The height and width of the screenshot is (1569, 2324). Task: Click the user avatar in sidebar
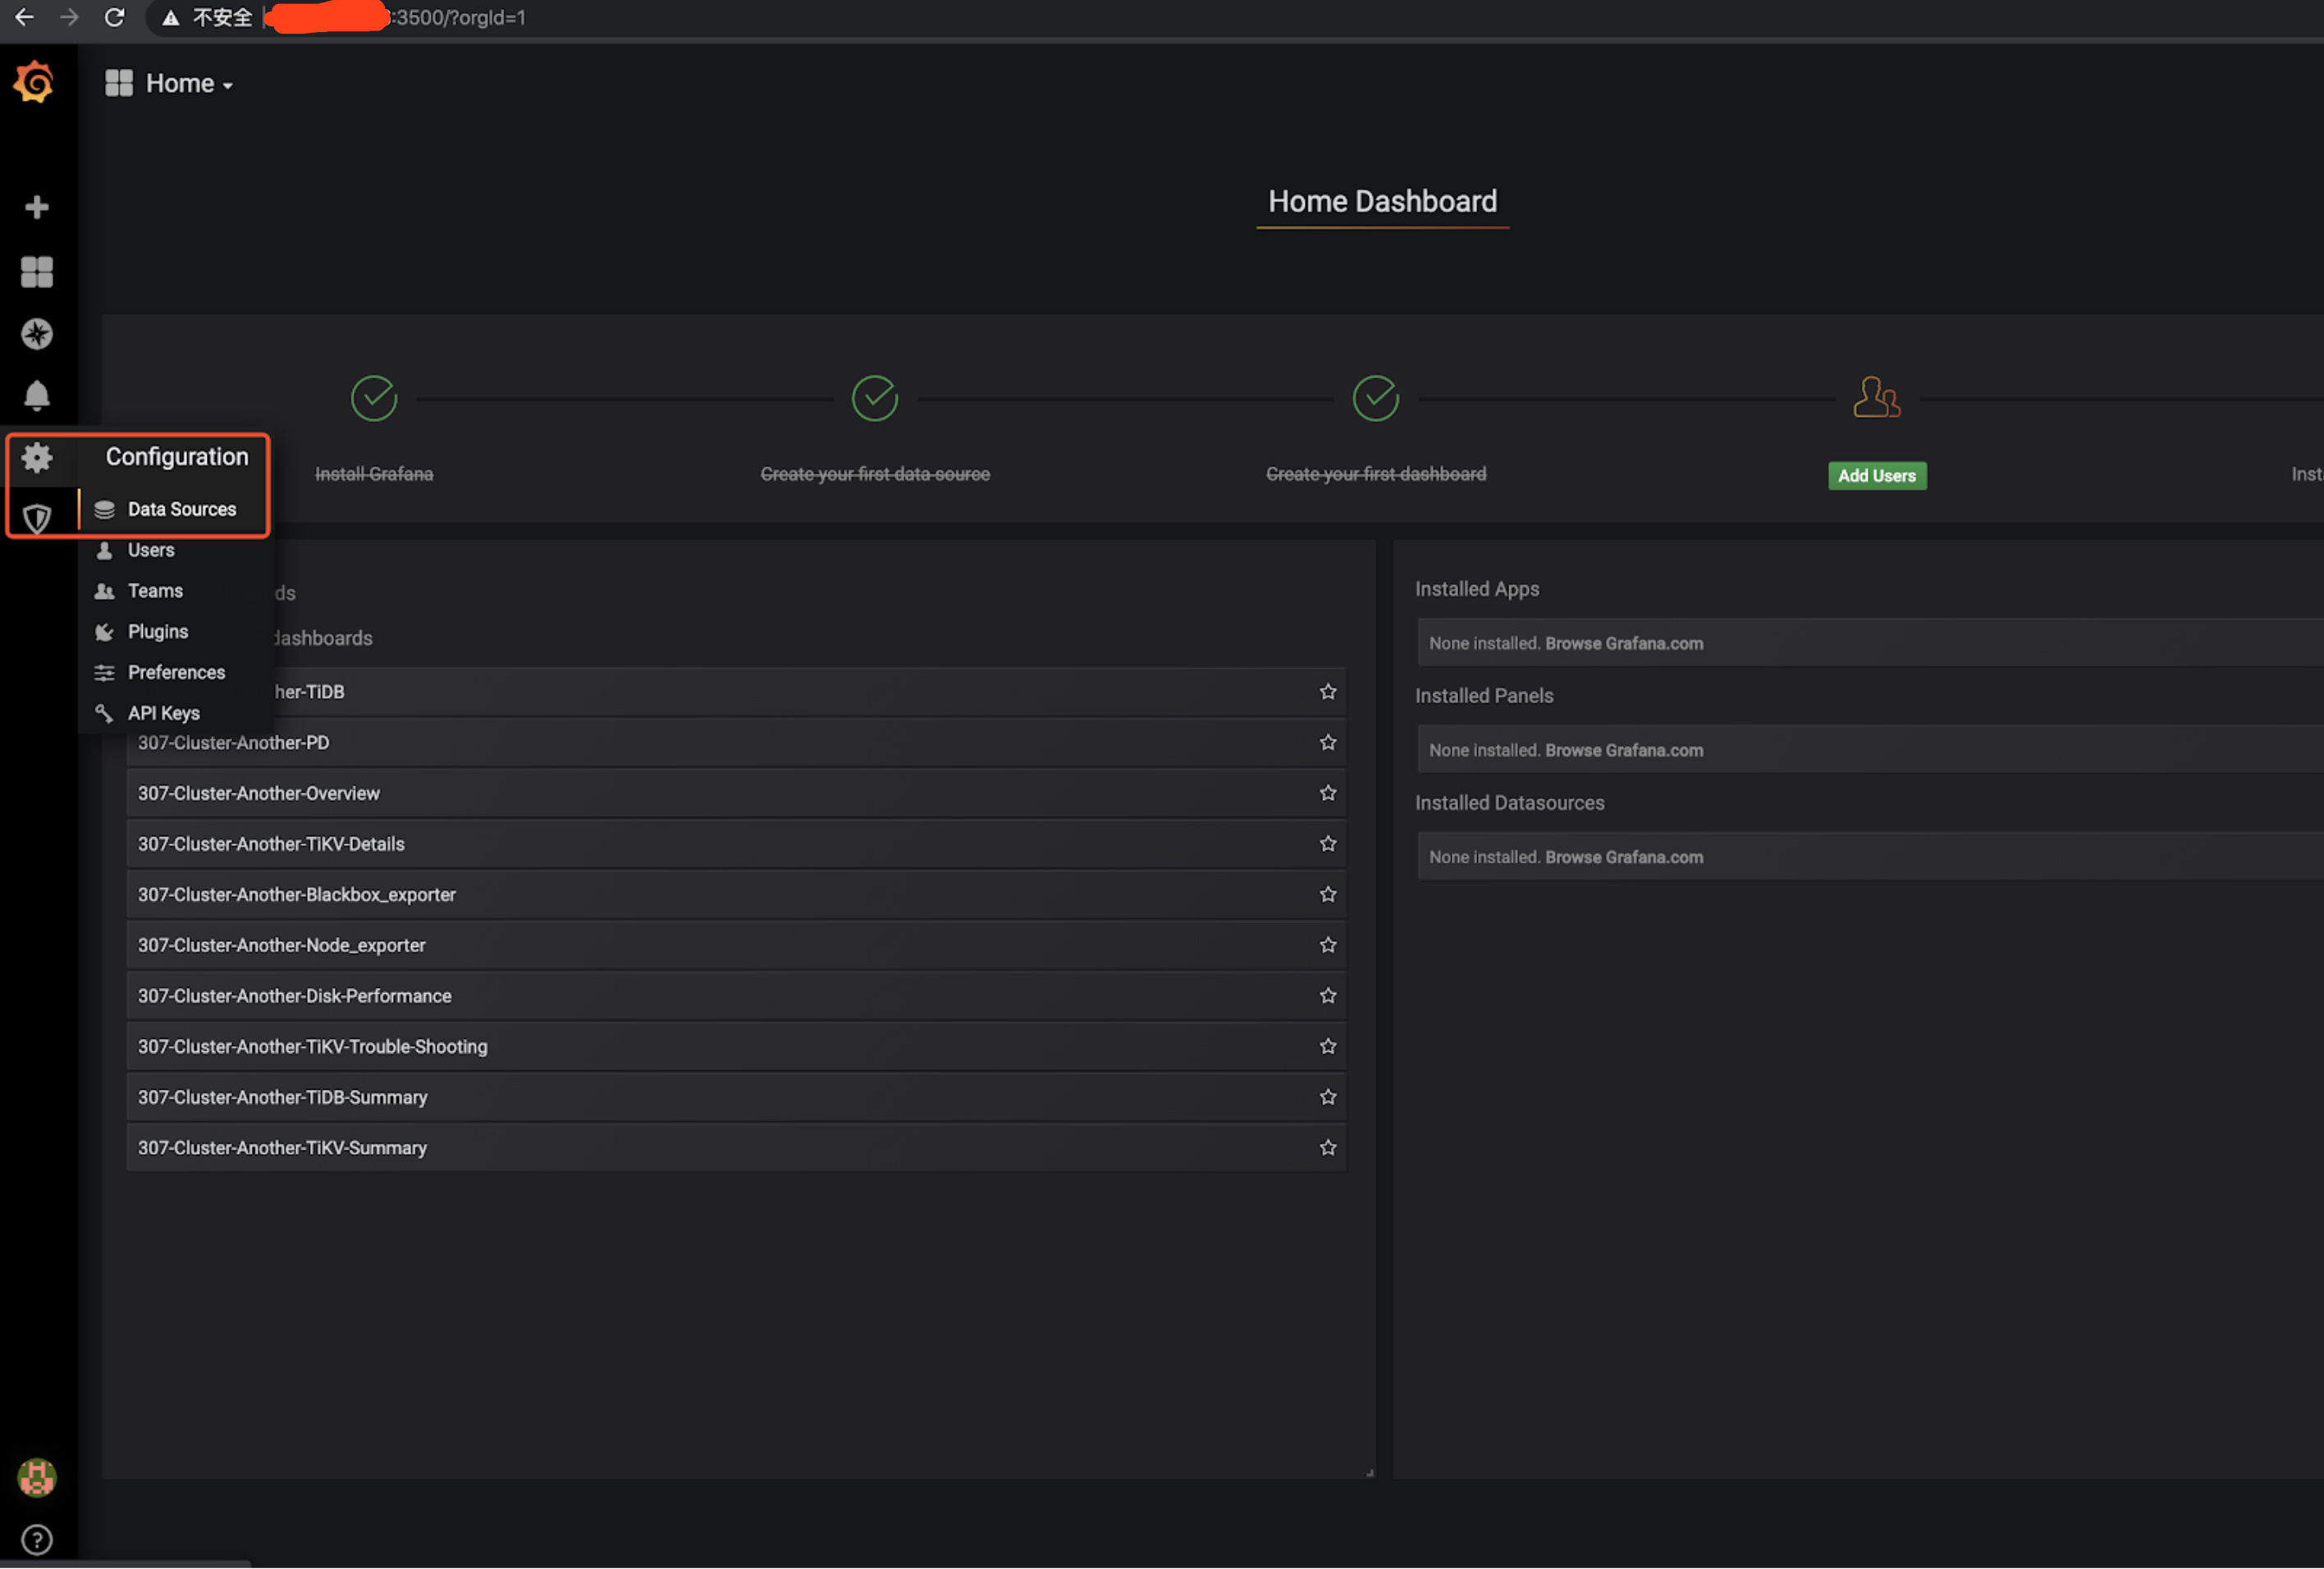tap(37, 1477)
